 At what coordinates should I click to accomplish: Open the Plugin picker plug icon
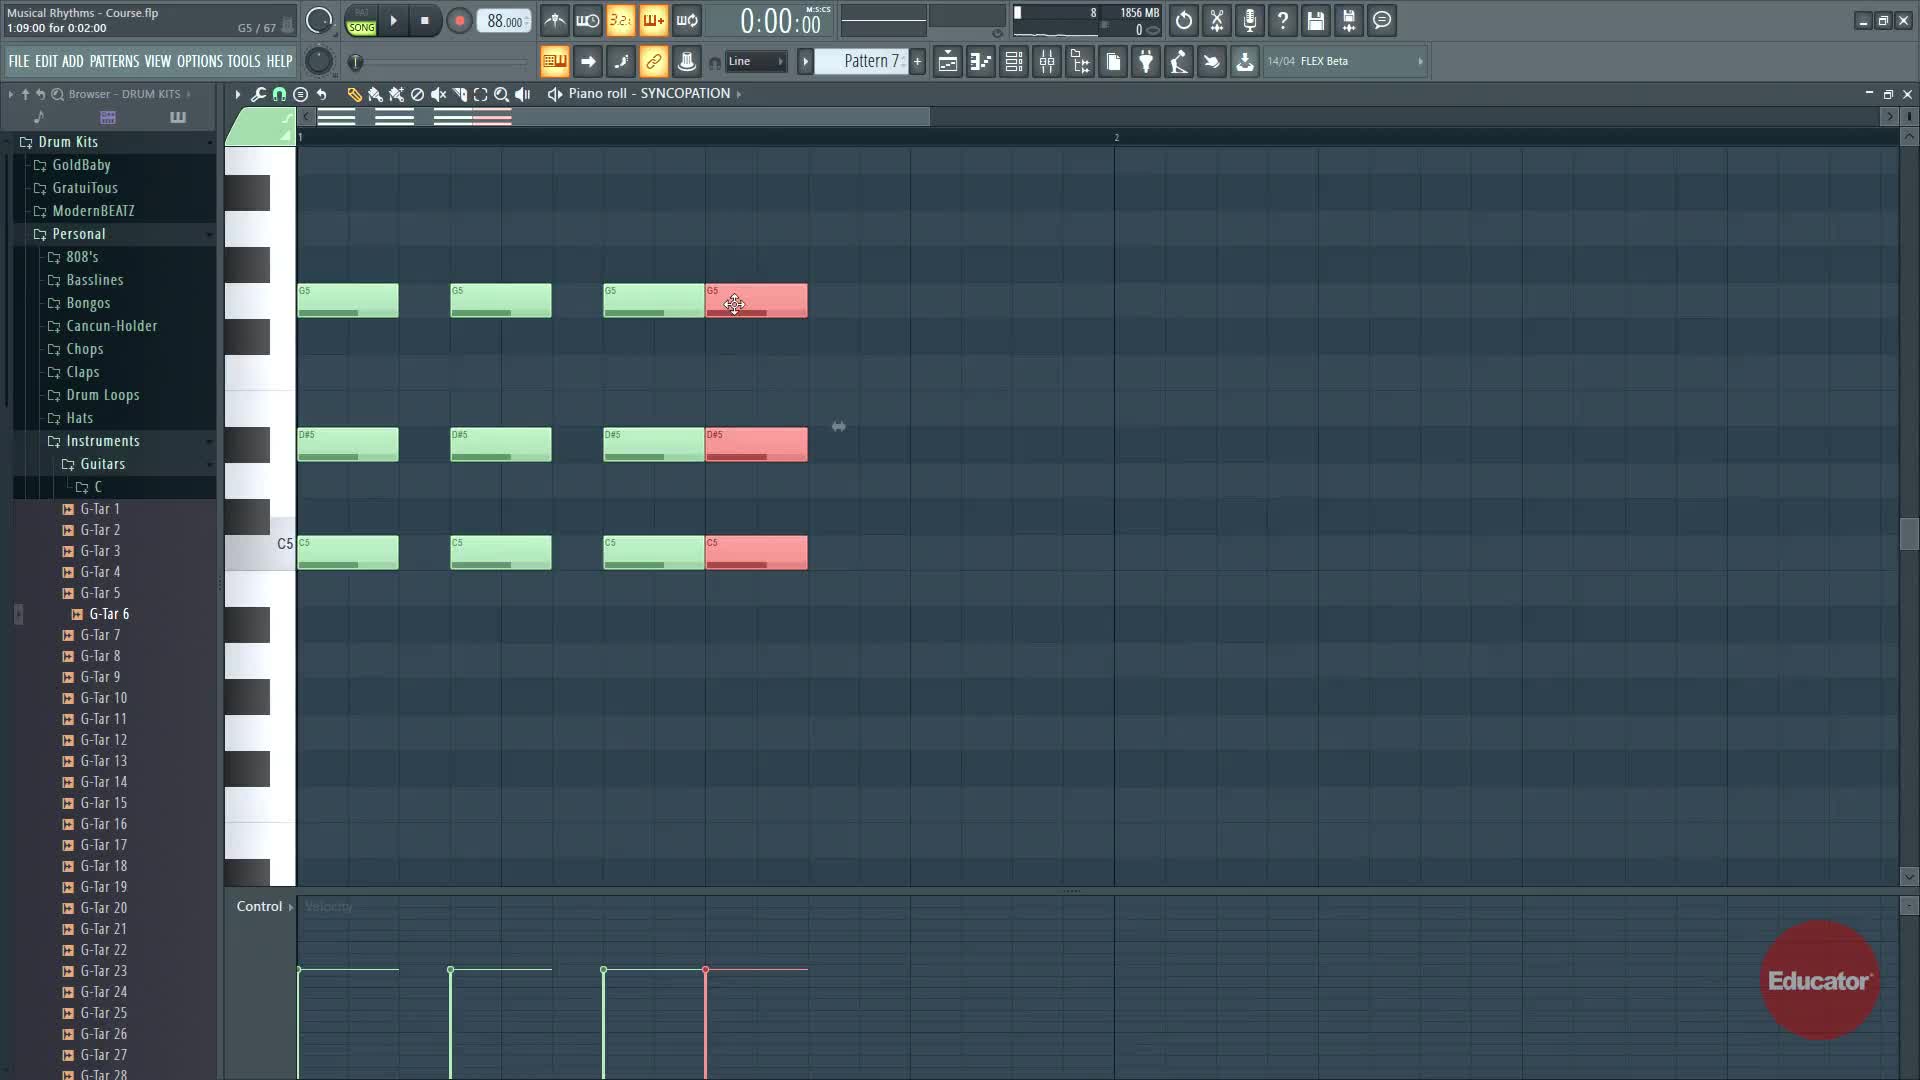tap(1146, 62)
